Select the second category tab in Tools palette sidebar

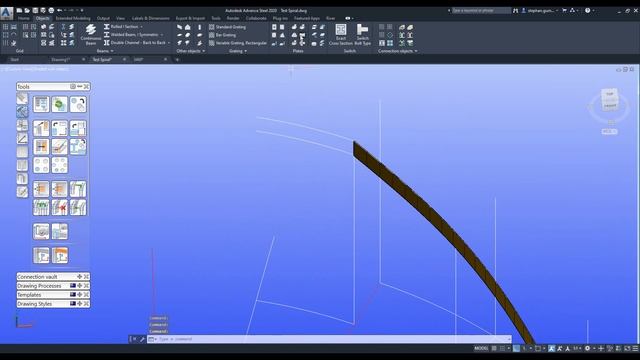pyautogui.click(x=22, y=111)
